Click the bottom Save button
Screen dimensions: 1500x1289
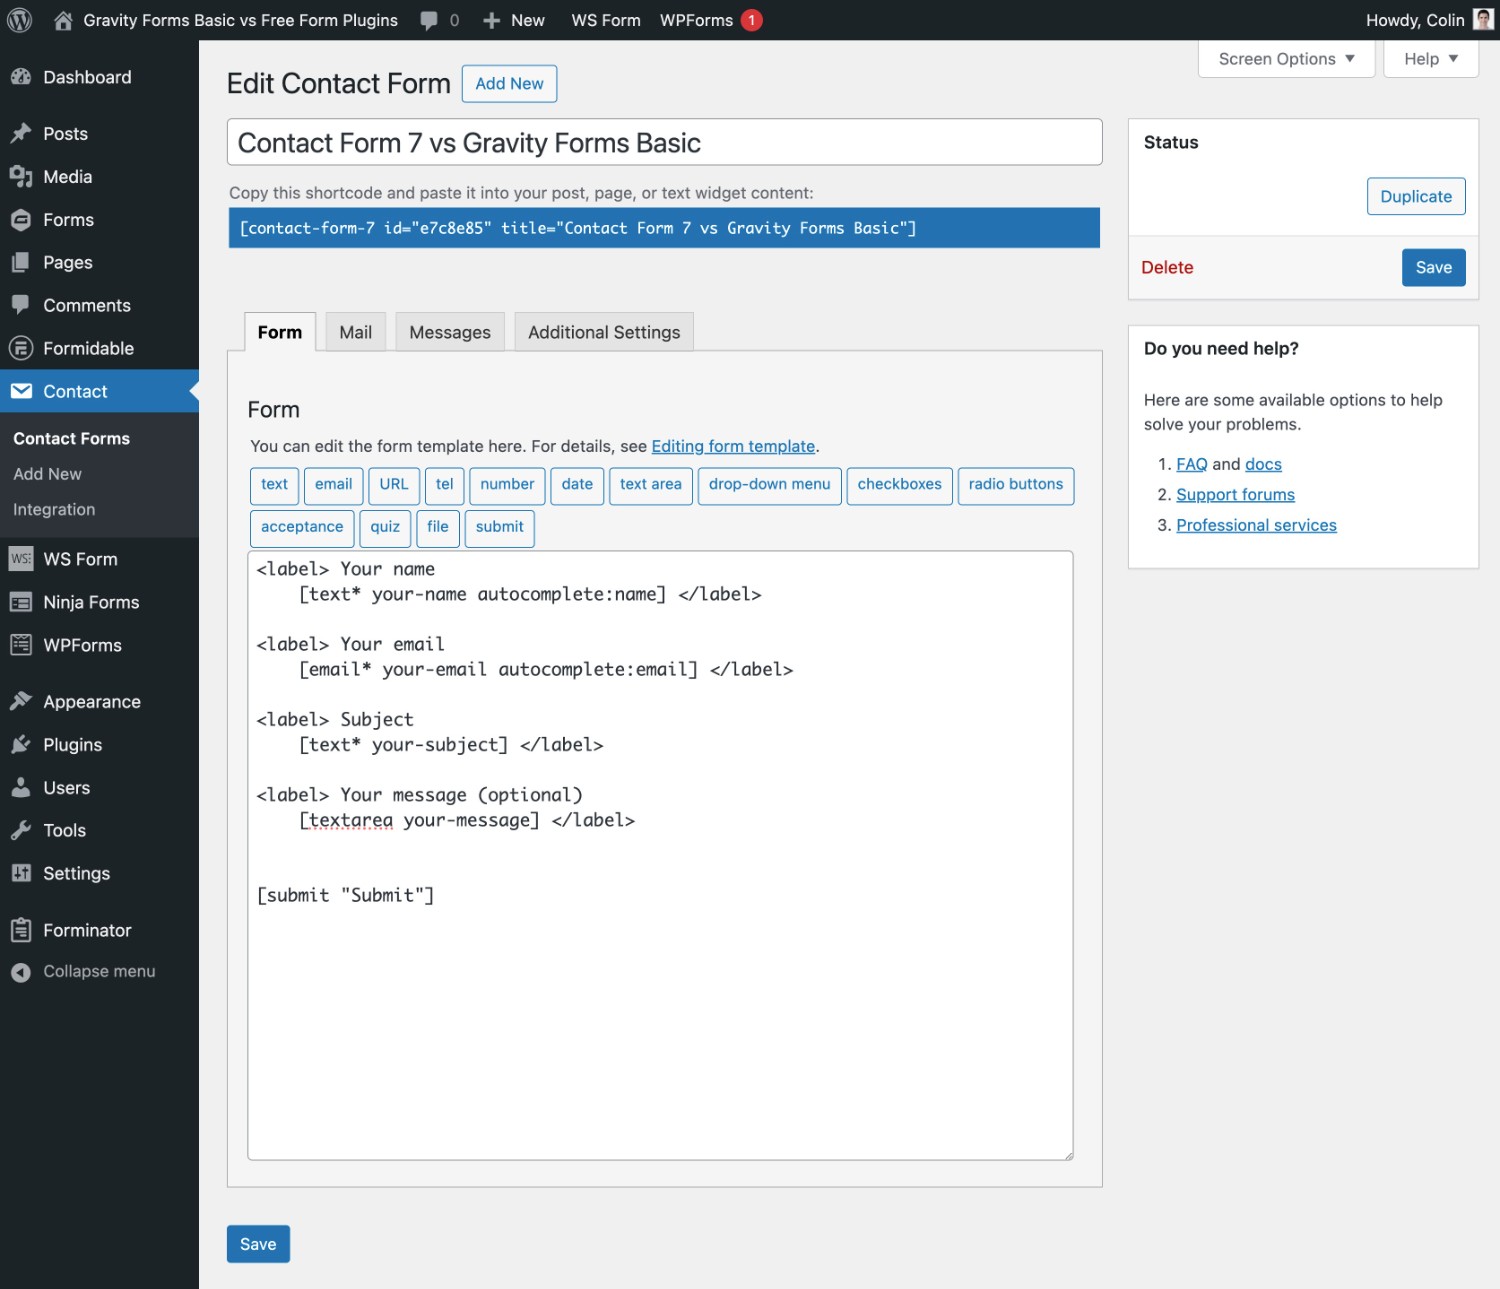pyautogui.click(x=258, y=1244)
